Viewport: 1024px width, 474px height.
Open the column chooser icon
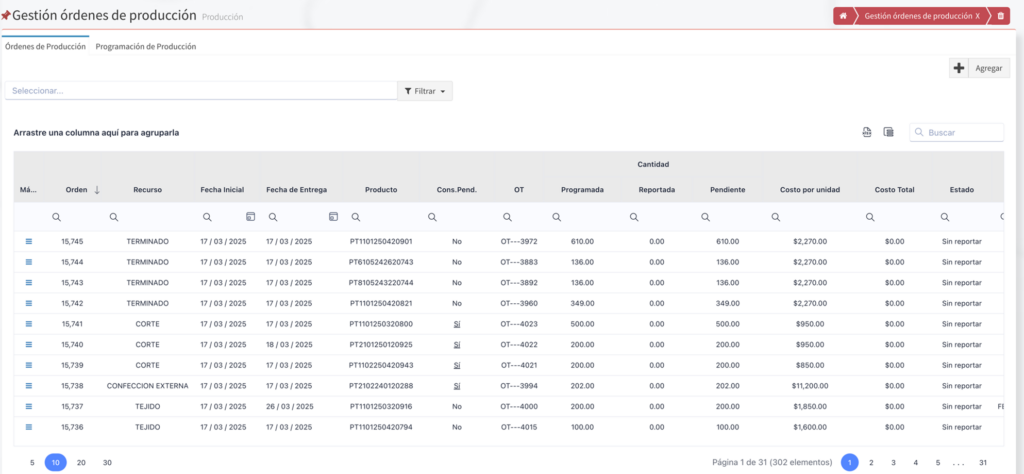click(888, 132)
